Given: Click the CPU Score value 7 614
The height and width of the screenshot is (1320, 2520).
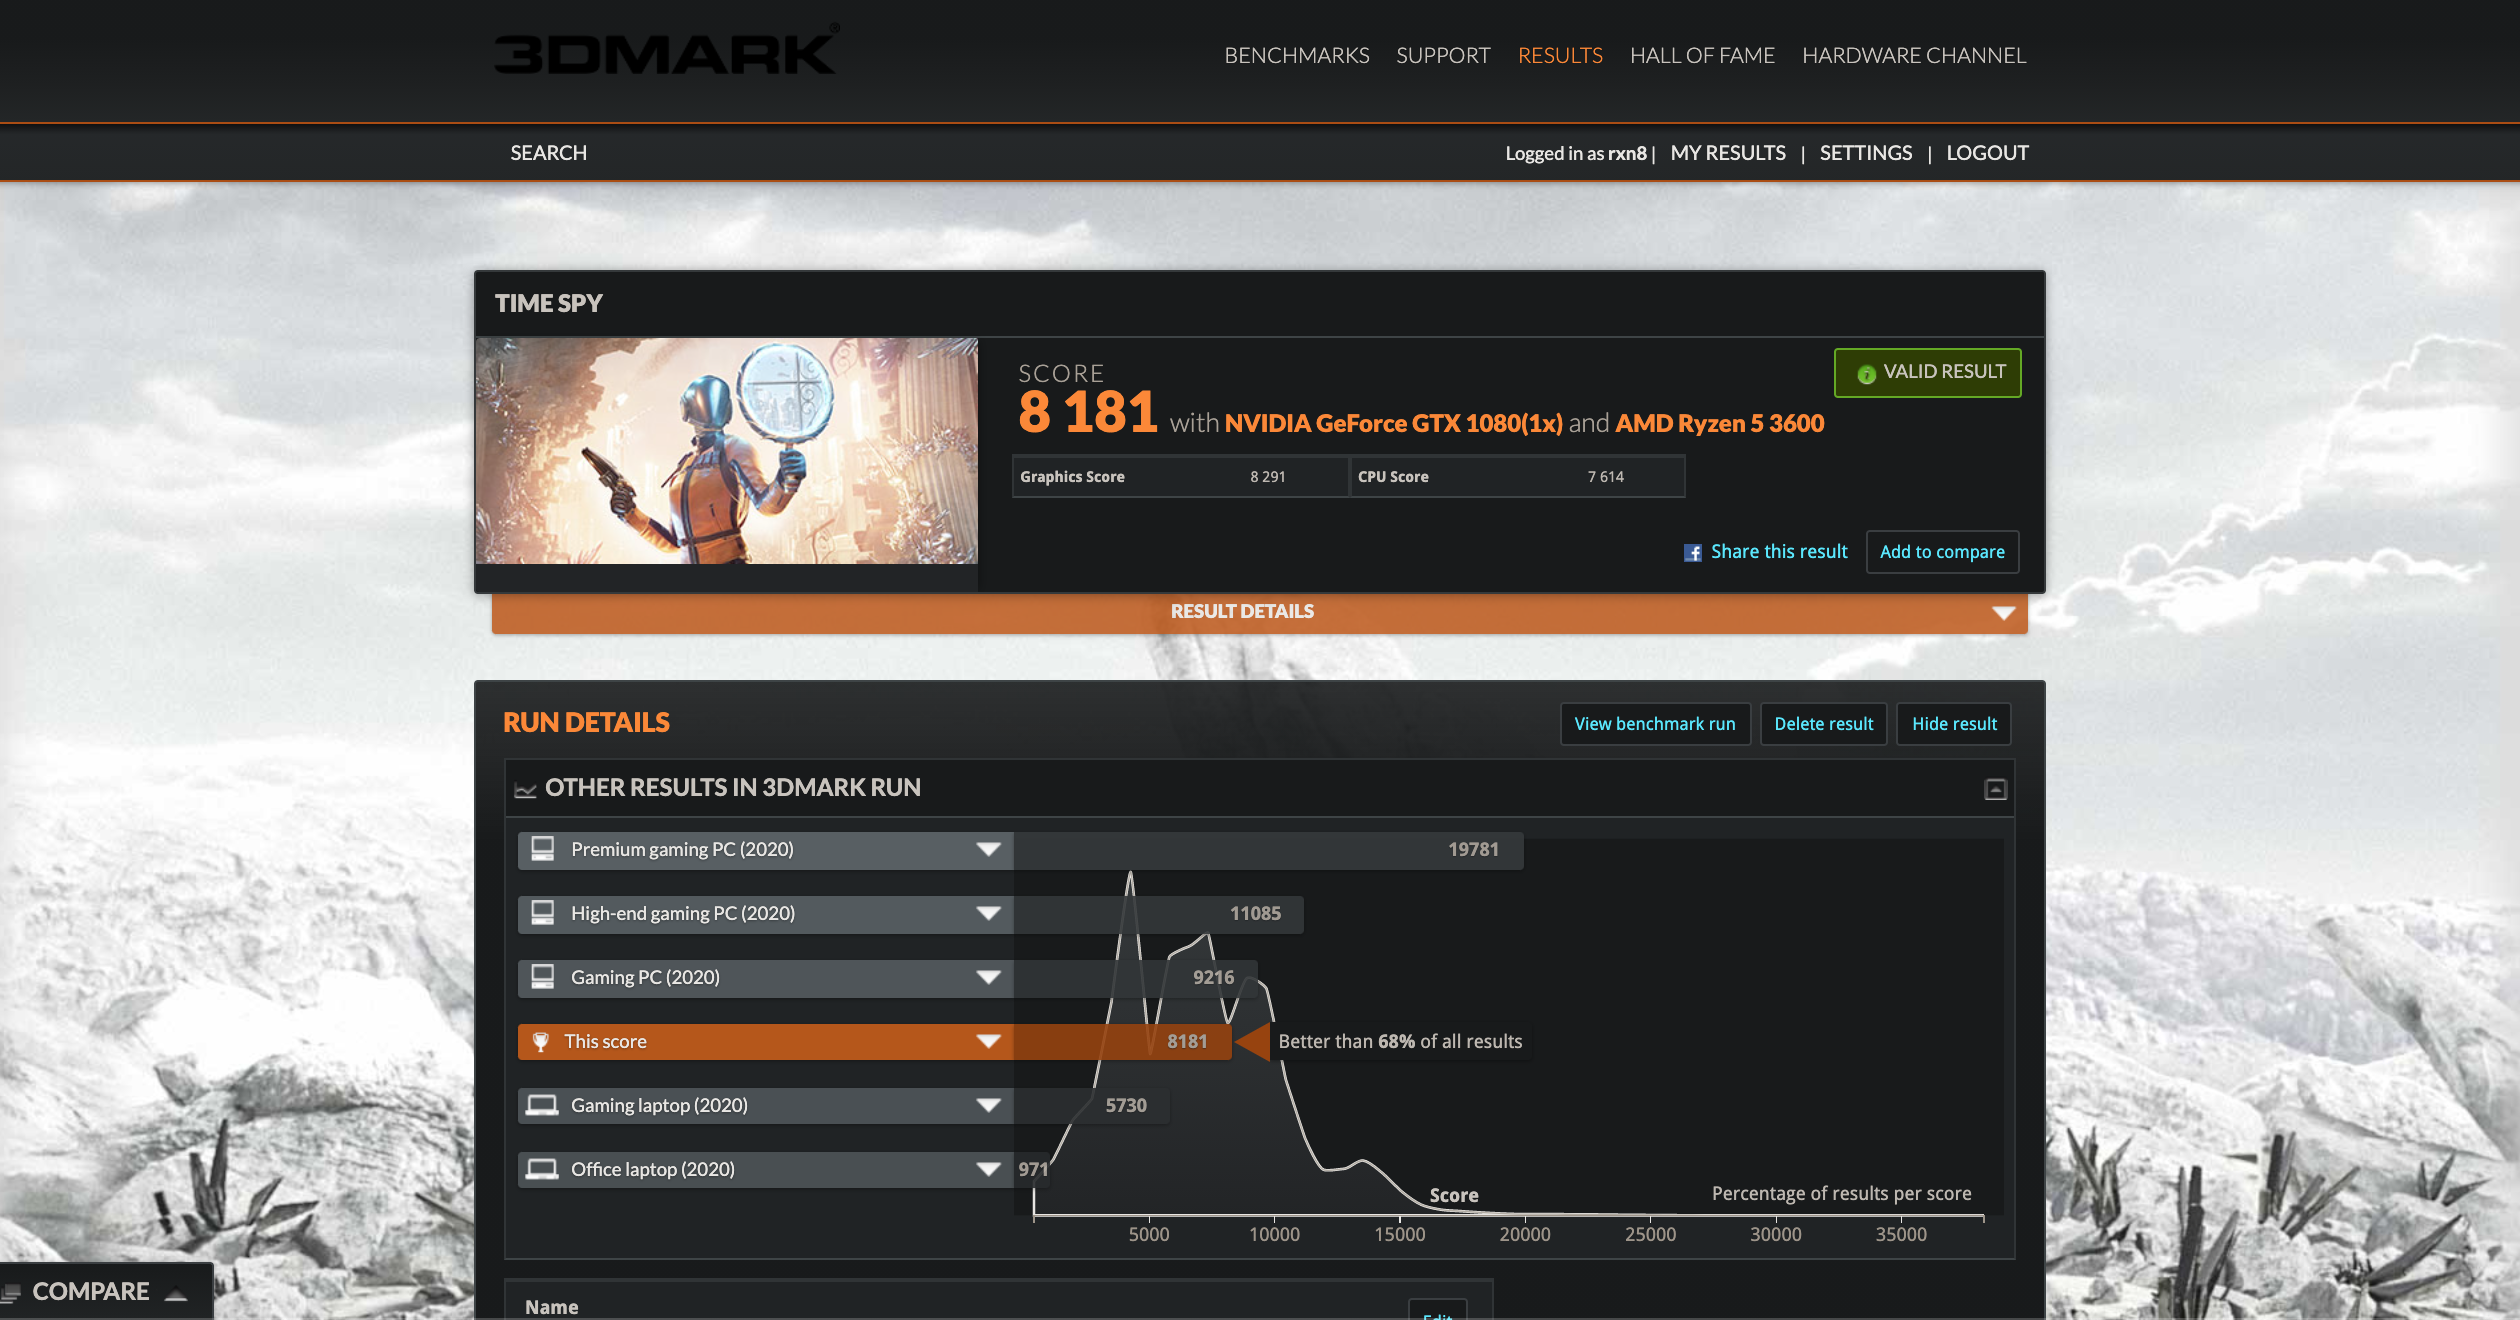Looking at the screenshot, I should [1605, 477].
